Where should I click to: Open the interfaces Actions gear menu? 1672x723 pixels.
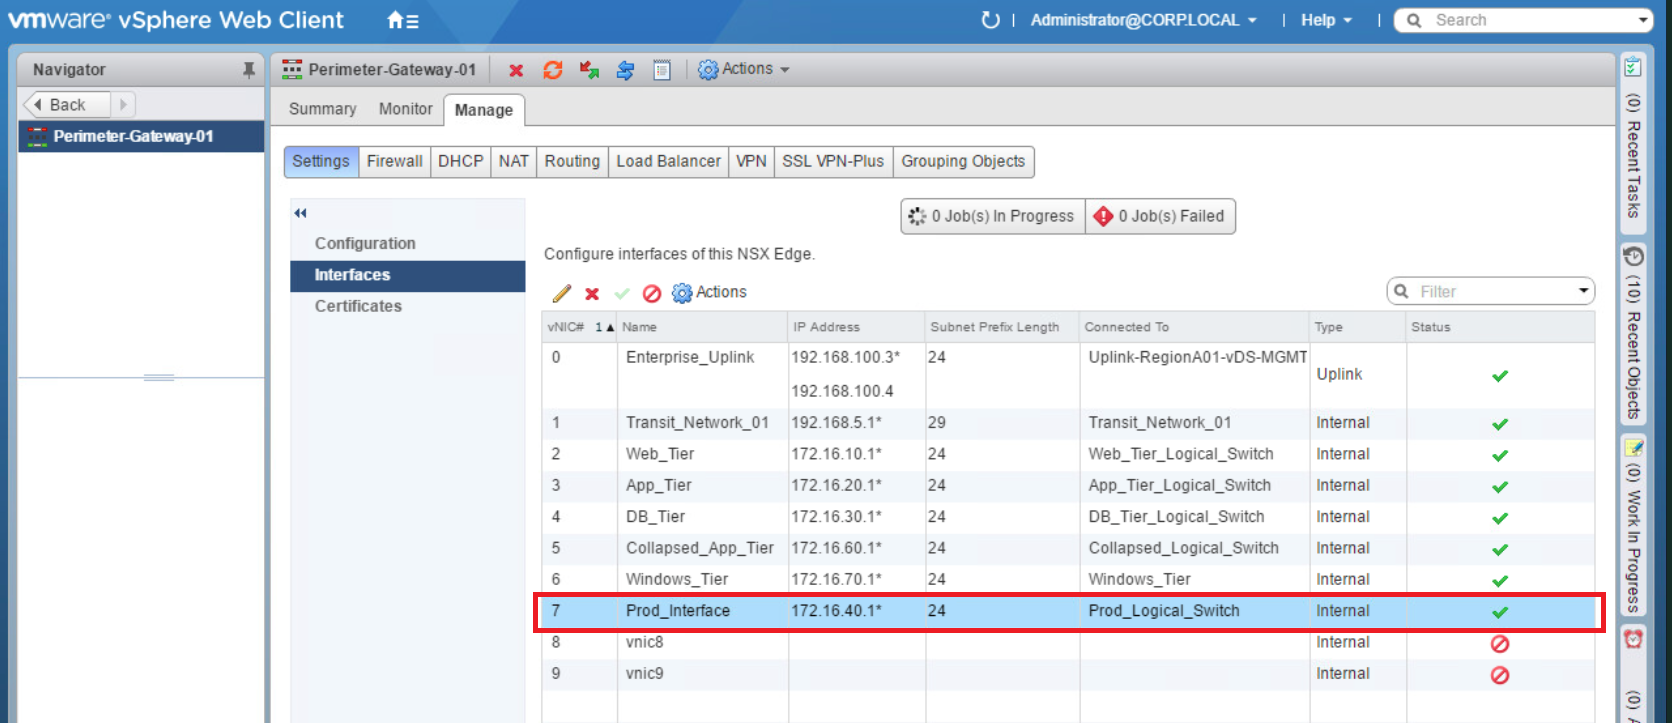click(709, 292)
